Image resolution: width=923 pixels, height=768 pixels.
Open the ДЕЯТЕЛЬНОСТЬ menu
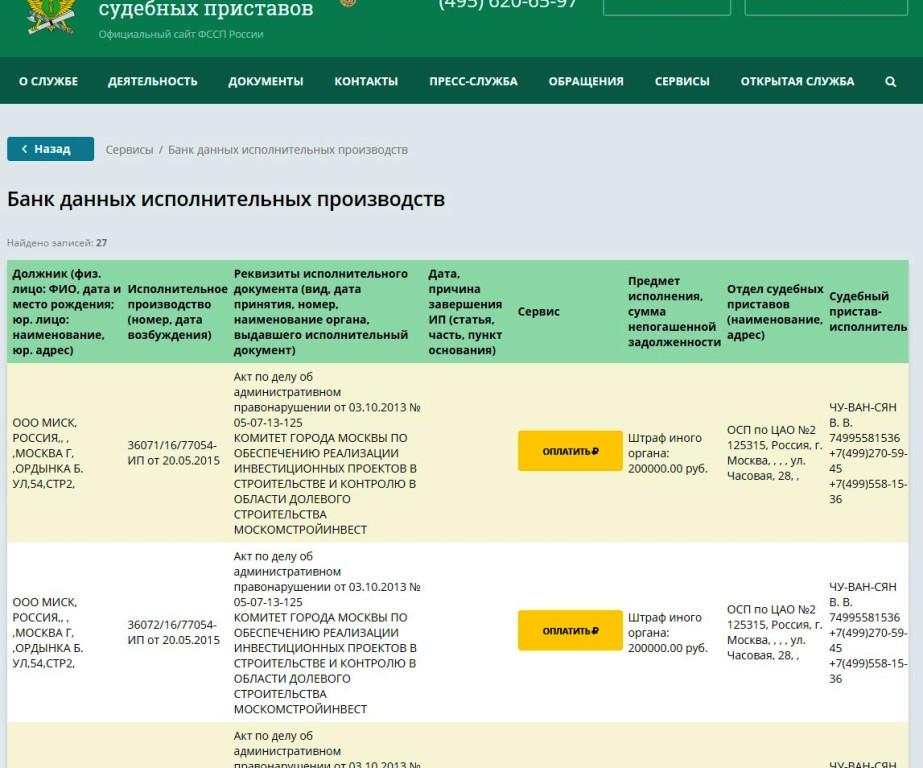(152, 82)
